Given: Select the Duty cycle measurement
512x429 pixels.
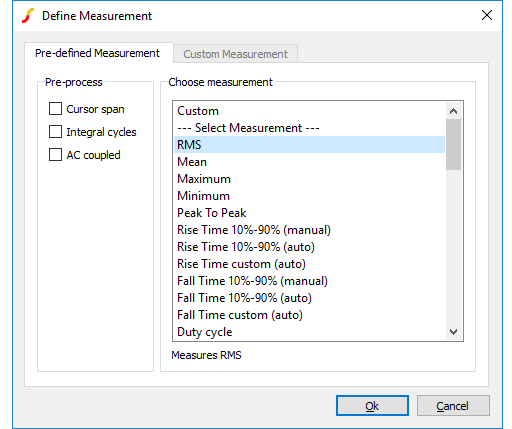Looking at the screenshot, I should (309, 332).
